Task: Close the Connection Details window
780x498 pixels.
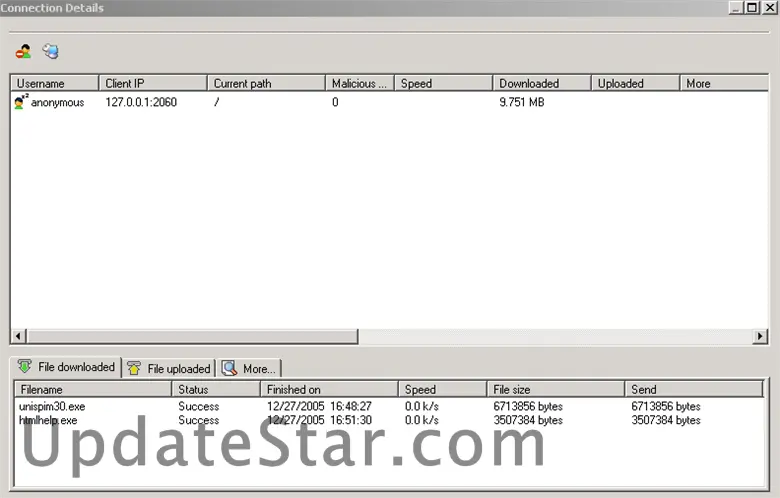Action: pyautogui.click(x=770, y=7)
